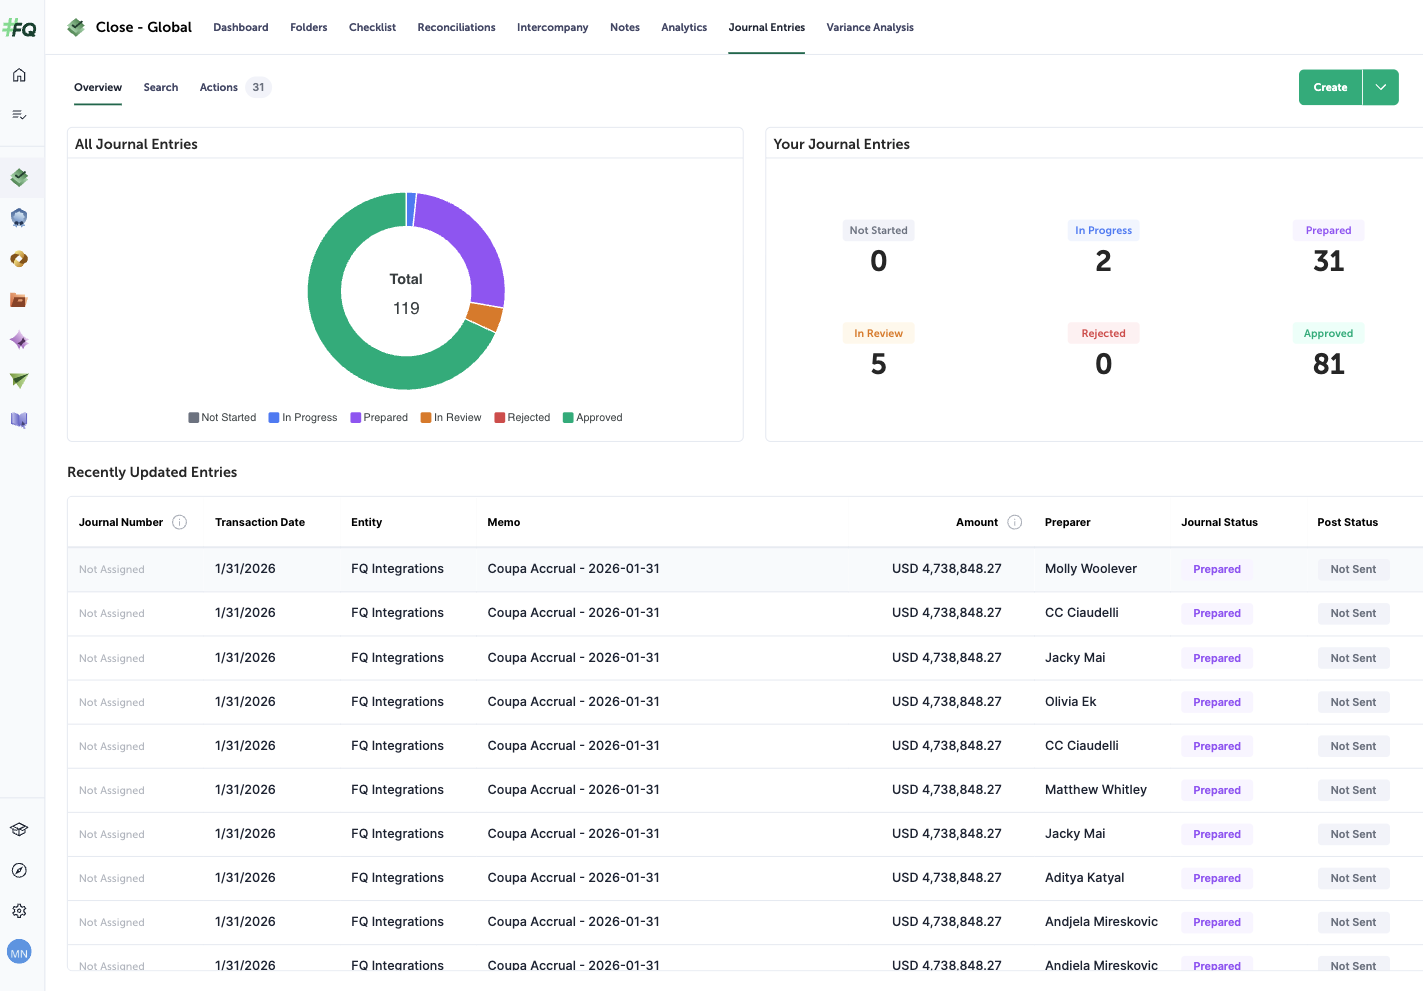Toggle the Approved legend item in chart
1423x991 pixels.
click(x=592, y=417)
